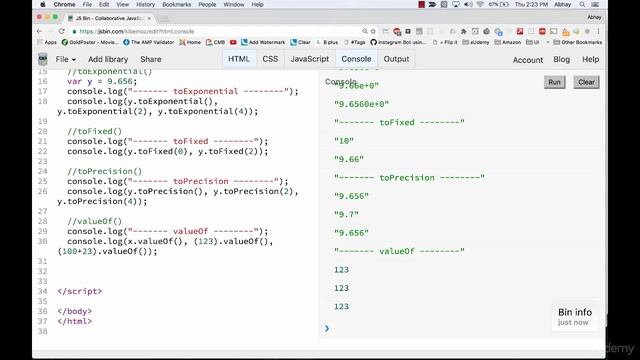Reload the page
Image resolution: width=640 pixels, height=360 pixels.
click(62, 31)
